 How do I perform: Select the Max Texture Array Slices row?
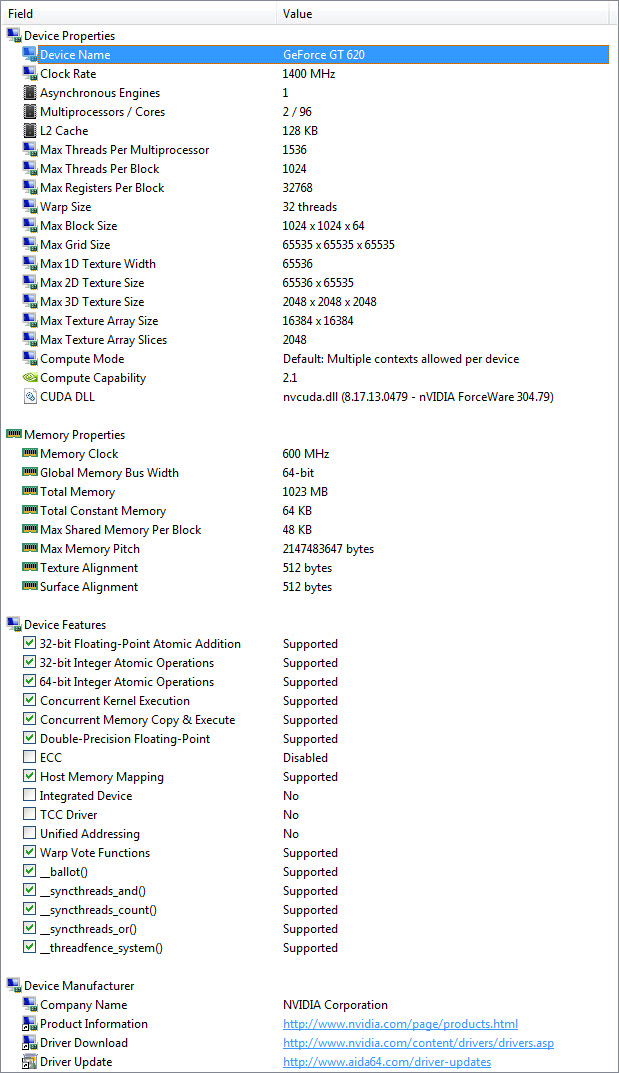pos(306,339)
